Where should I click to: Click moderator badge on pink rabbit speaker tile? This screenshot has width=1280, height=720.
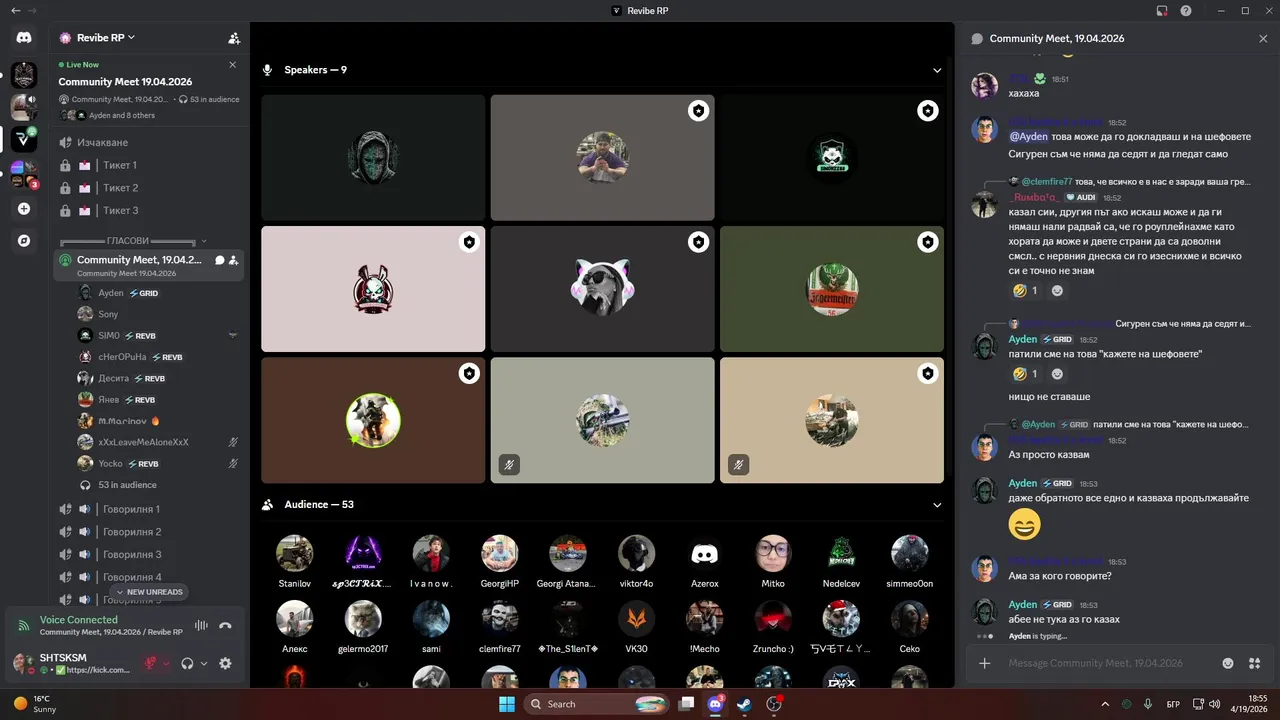click(x=469, y=242)
